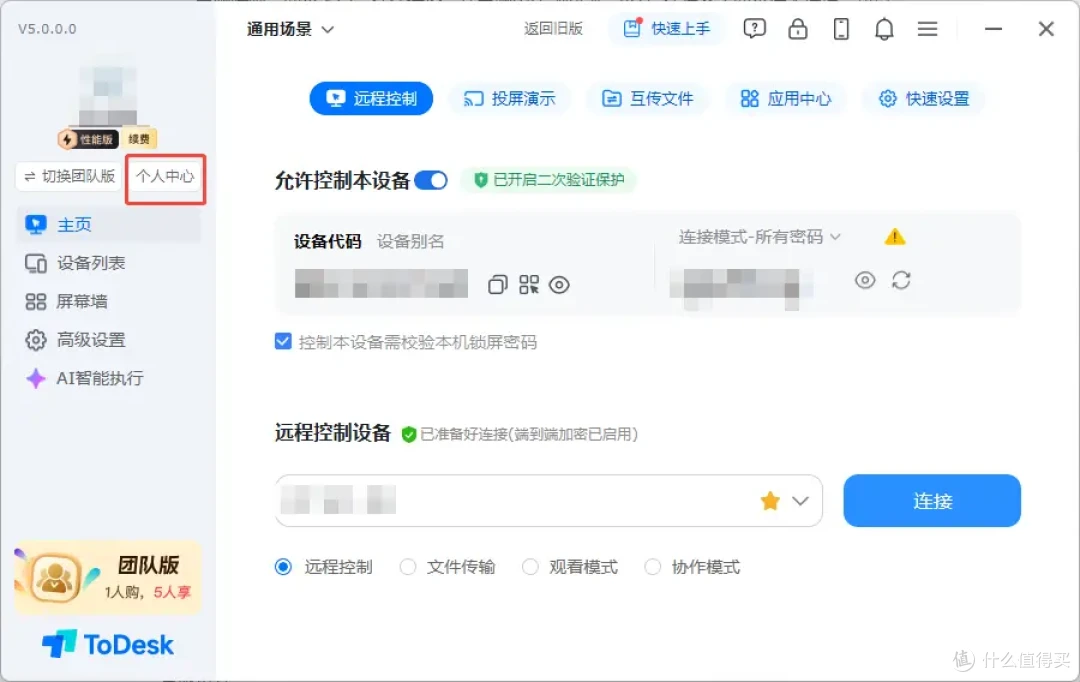Viewport: 1080px width, 682px height.
Task: Click the 续费 renew badge
Action: click(139, 139)
